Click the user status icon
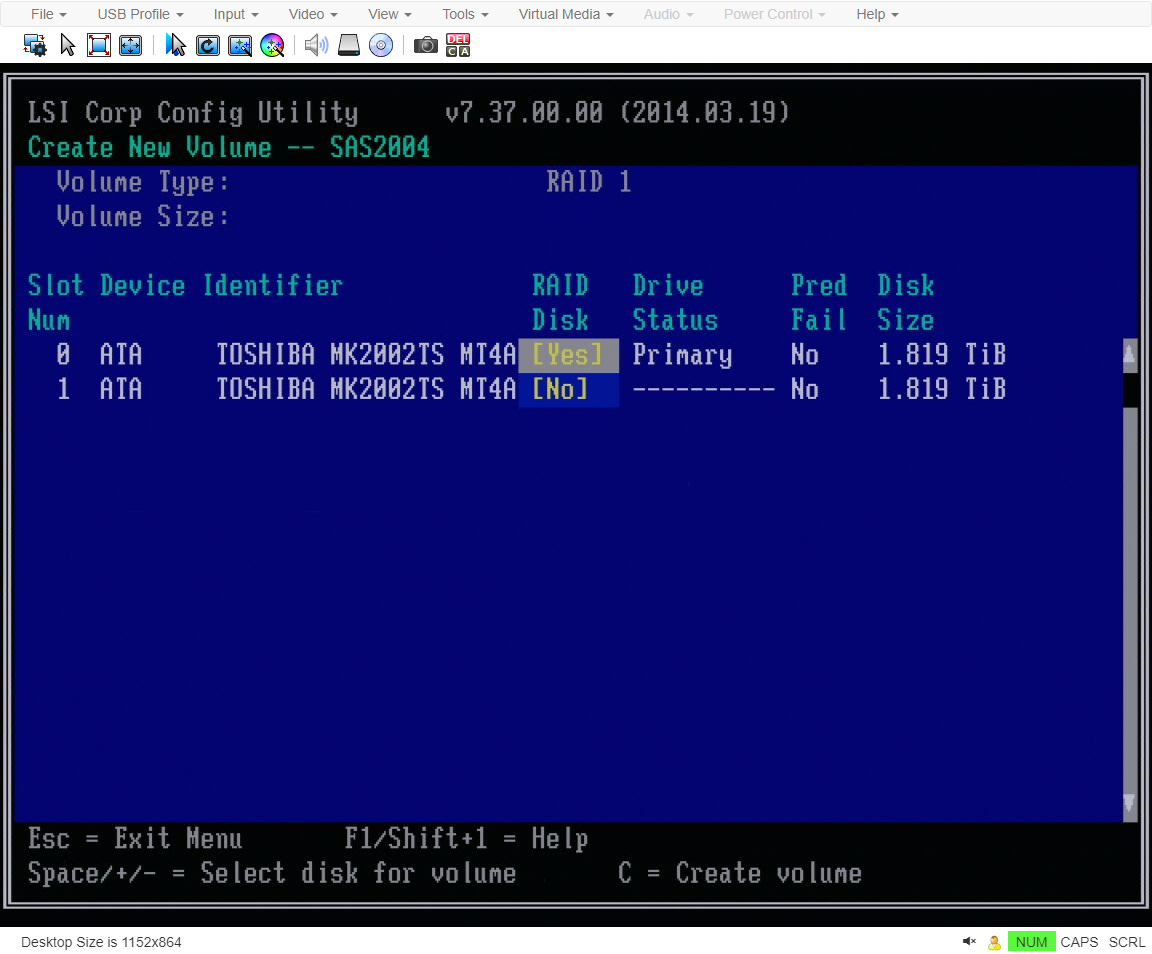This screenshot has height=954, width=1152. point(994,942)
